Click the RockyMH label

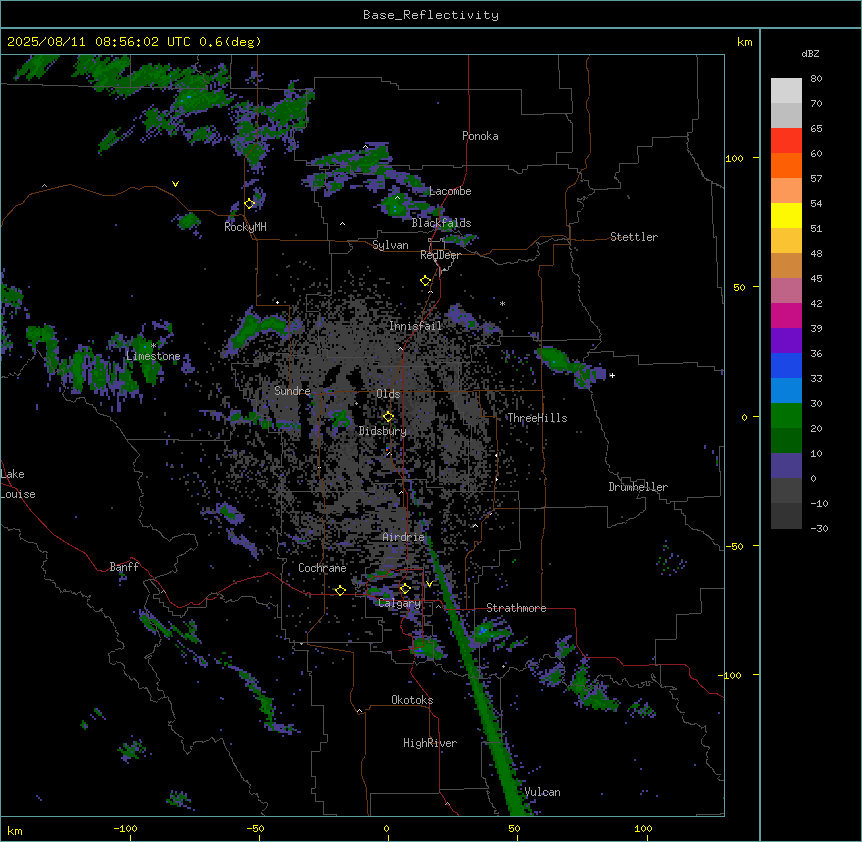click(x=245, y=227)
